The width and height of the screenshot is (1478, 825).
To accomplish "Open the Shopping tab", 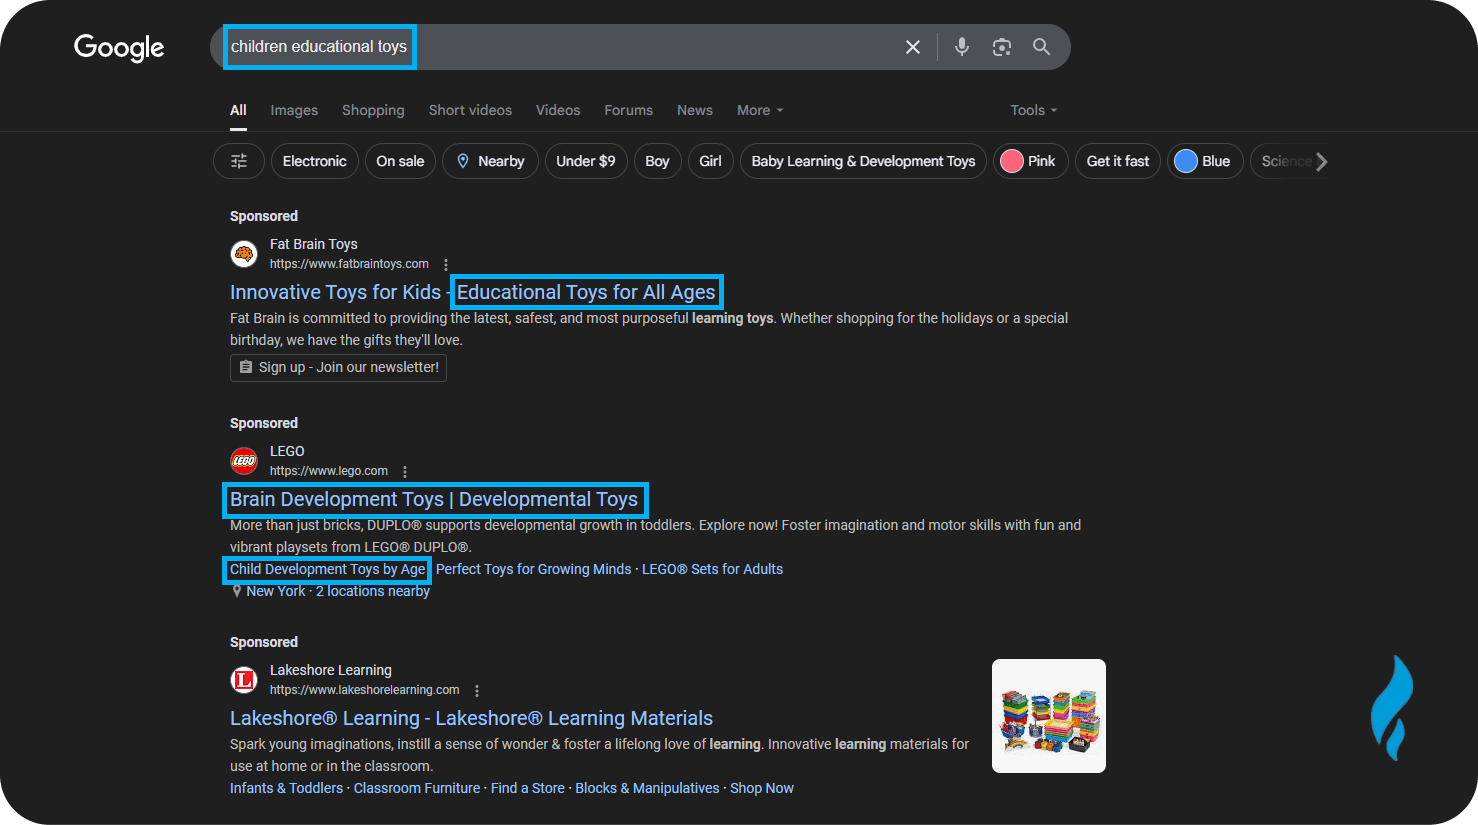I will [x=373, y=110].
